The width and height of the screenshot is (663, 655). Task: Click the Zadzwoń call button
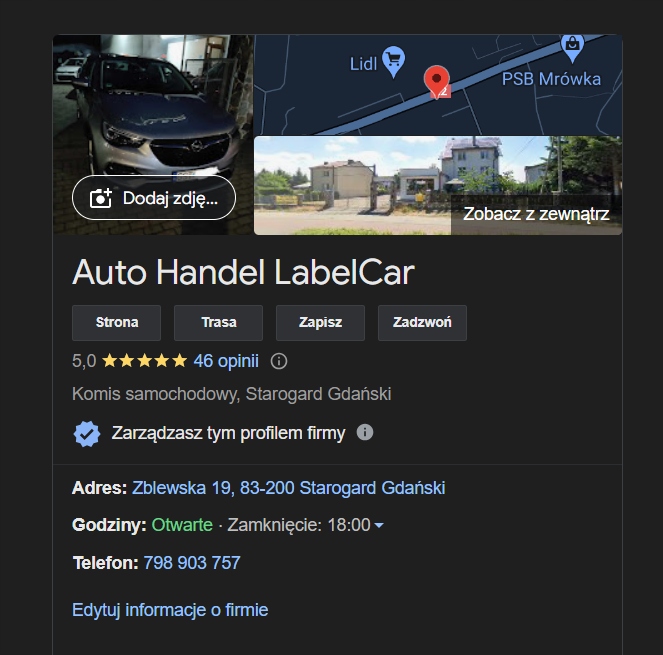coord(422,323)
